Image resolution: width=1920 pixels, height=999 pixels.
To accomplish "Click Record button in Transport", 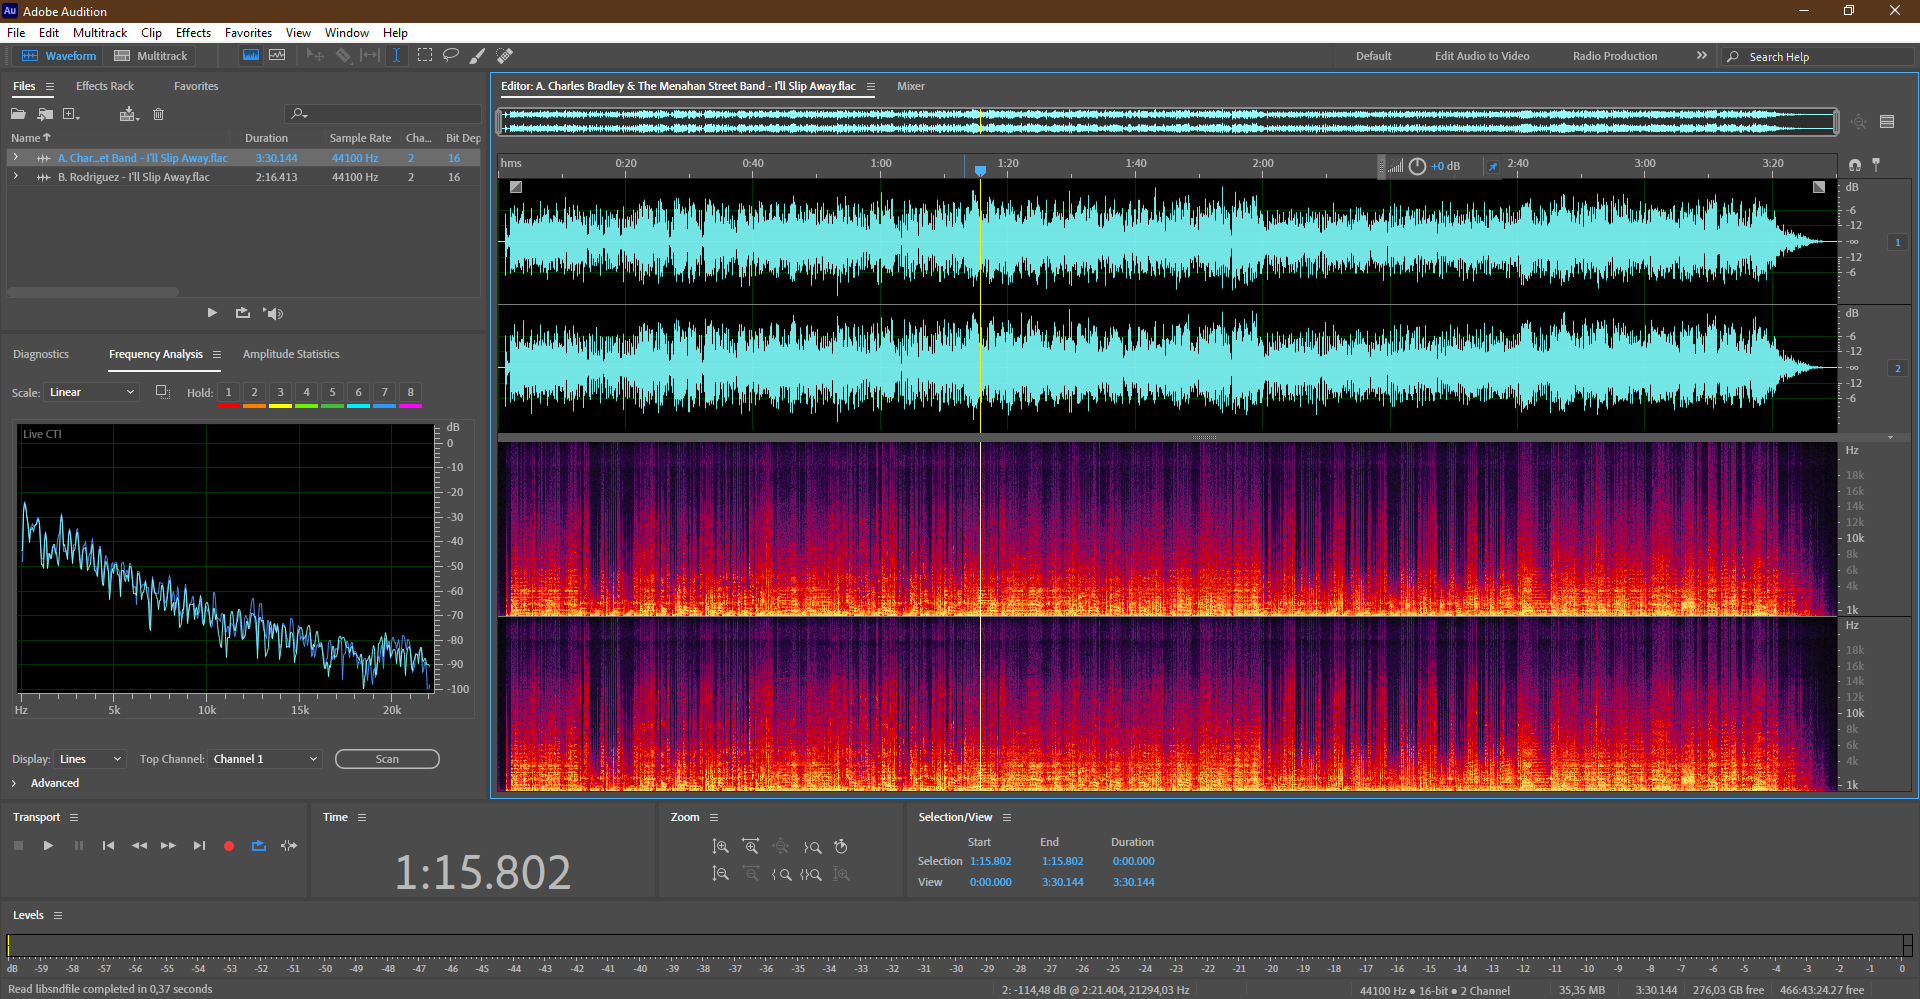I will 229,846.
